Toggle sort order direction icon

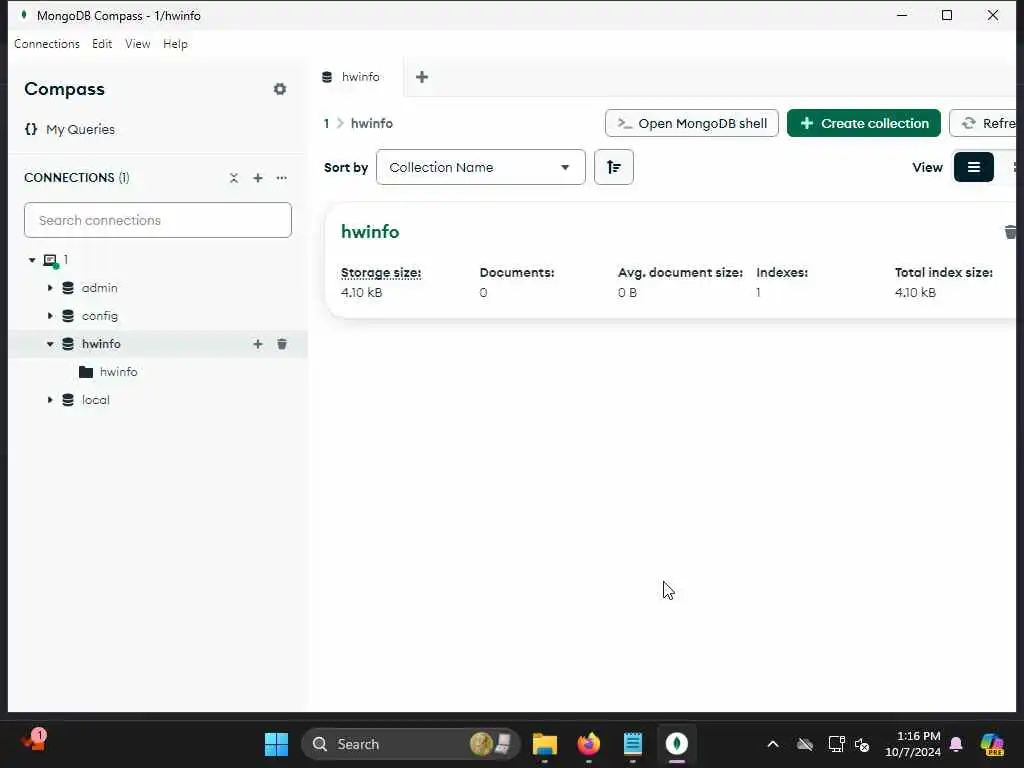(x=614, y=167)
